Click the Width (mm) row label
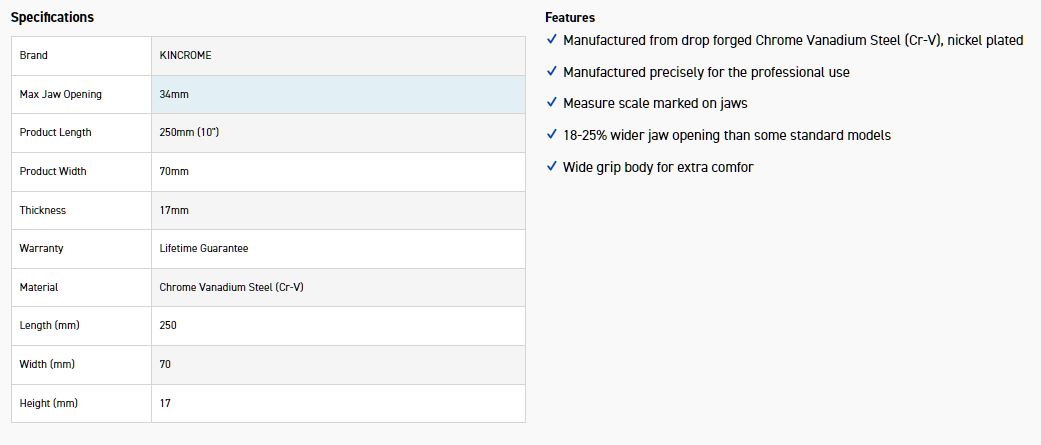This screenshot has width=1041, height=445. click(47, 364)
